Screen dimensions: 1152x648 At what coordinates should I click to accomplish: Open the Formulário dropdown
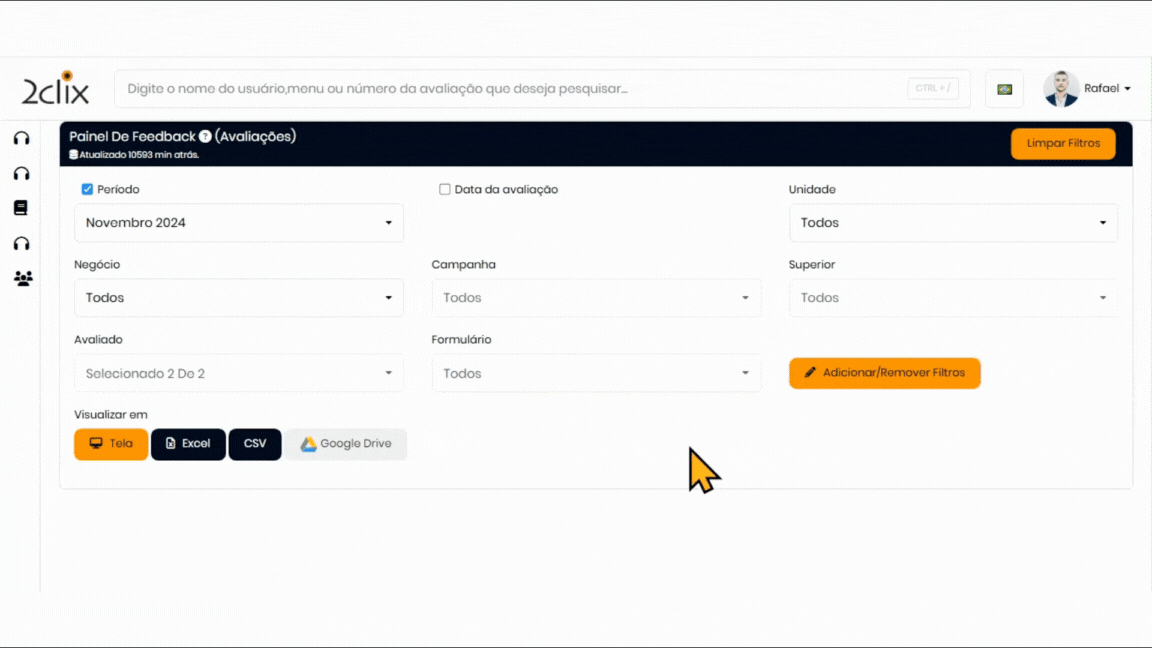[x=596, y=373]
